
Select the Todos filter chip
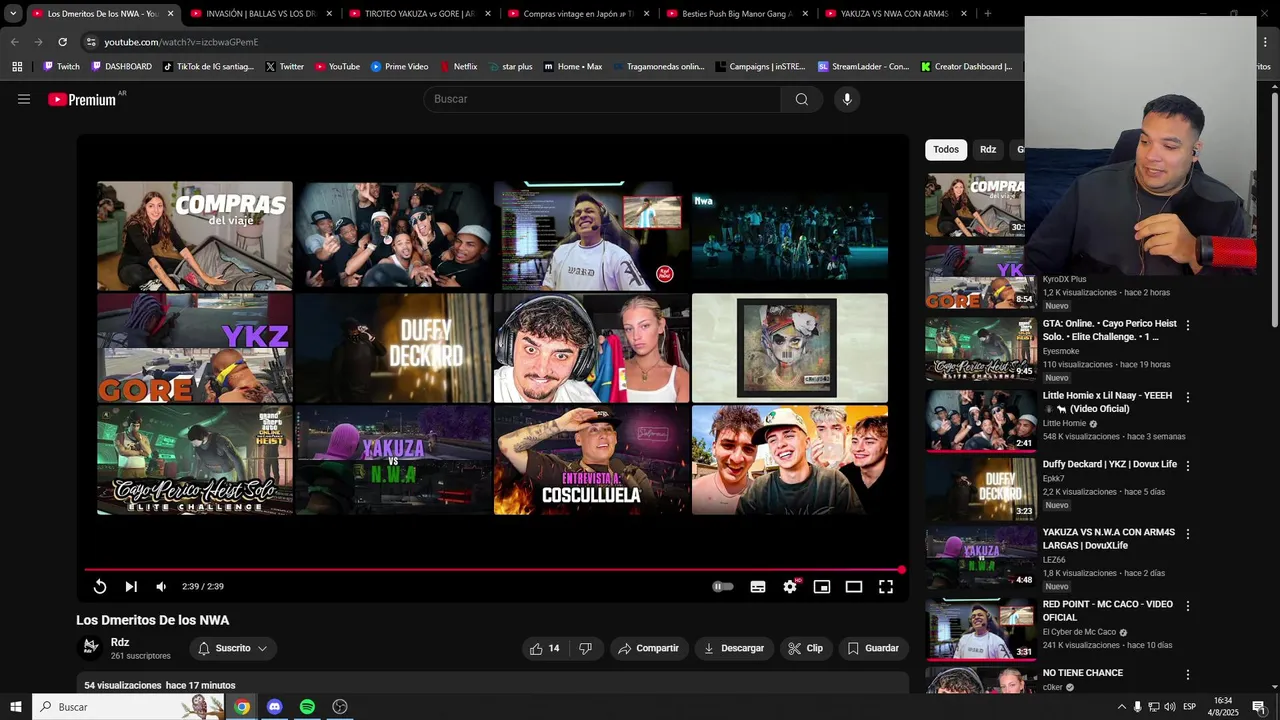pyautogui.click(x=946, y=150)
